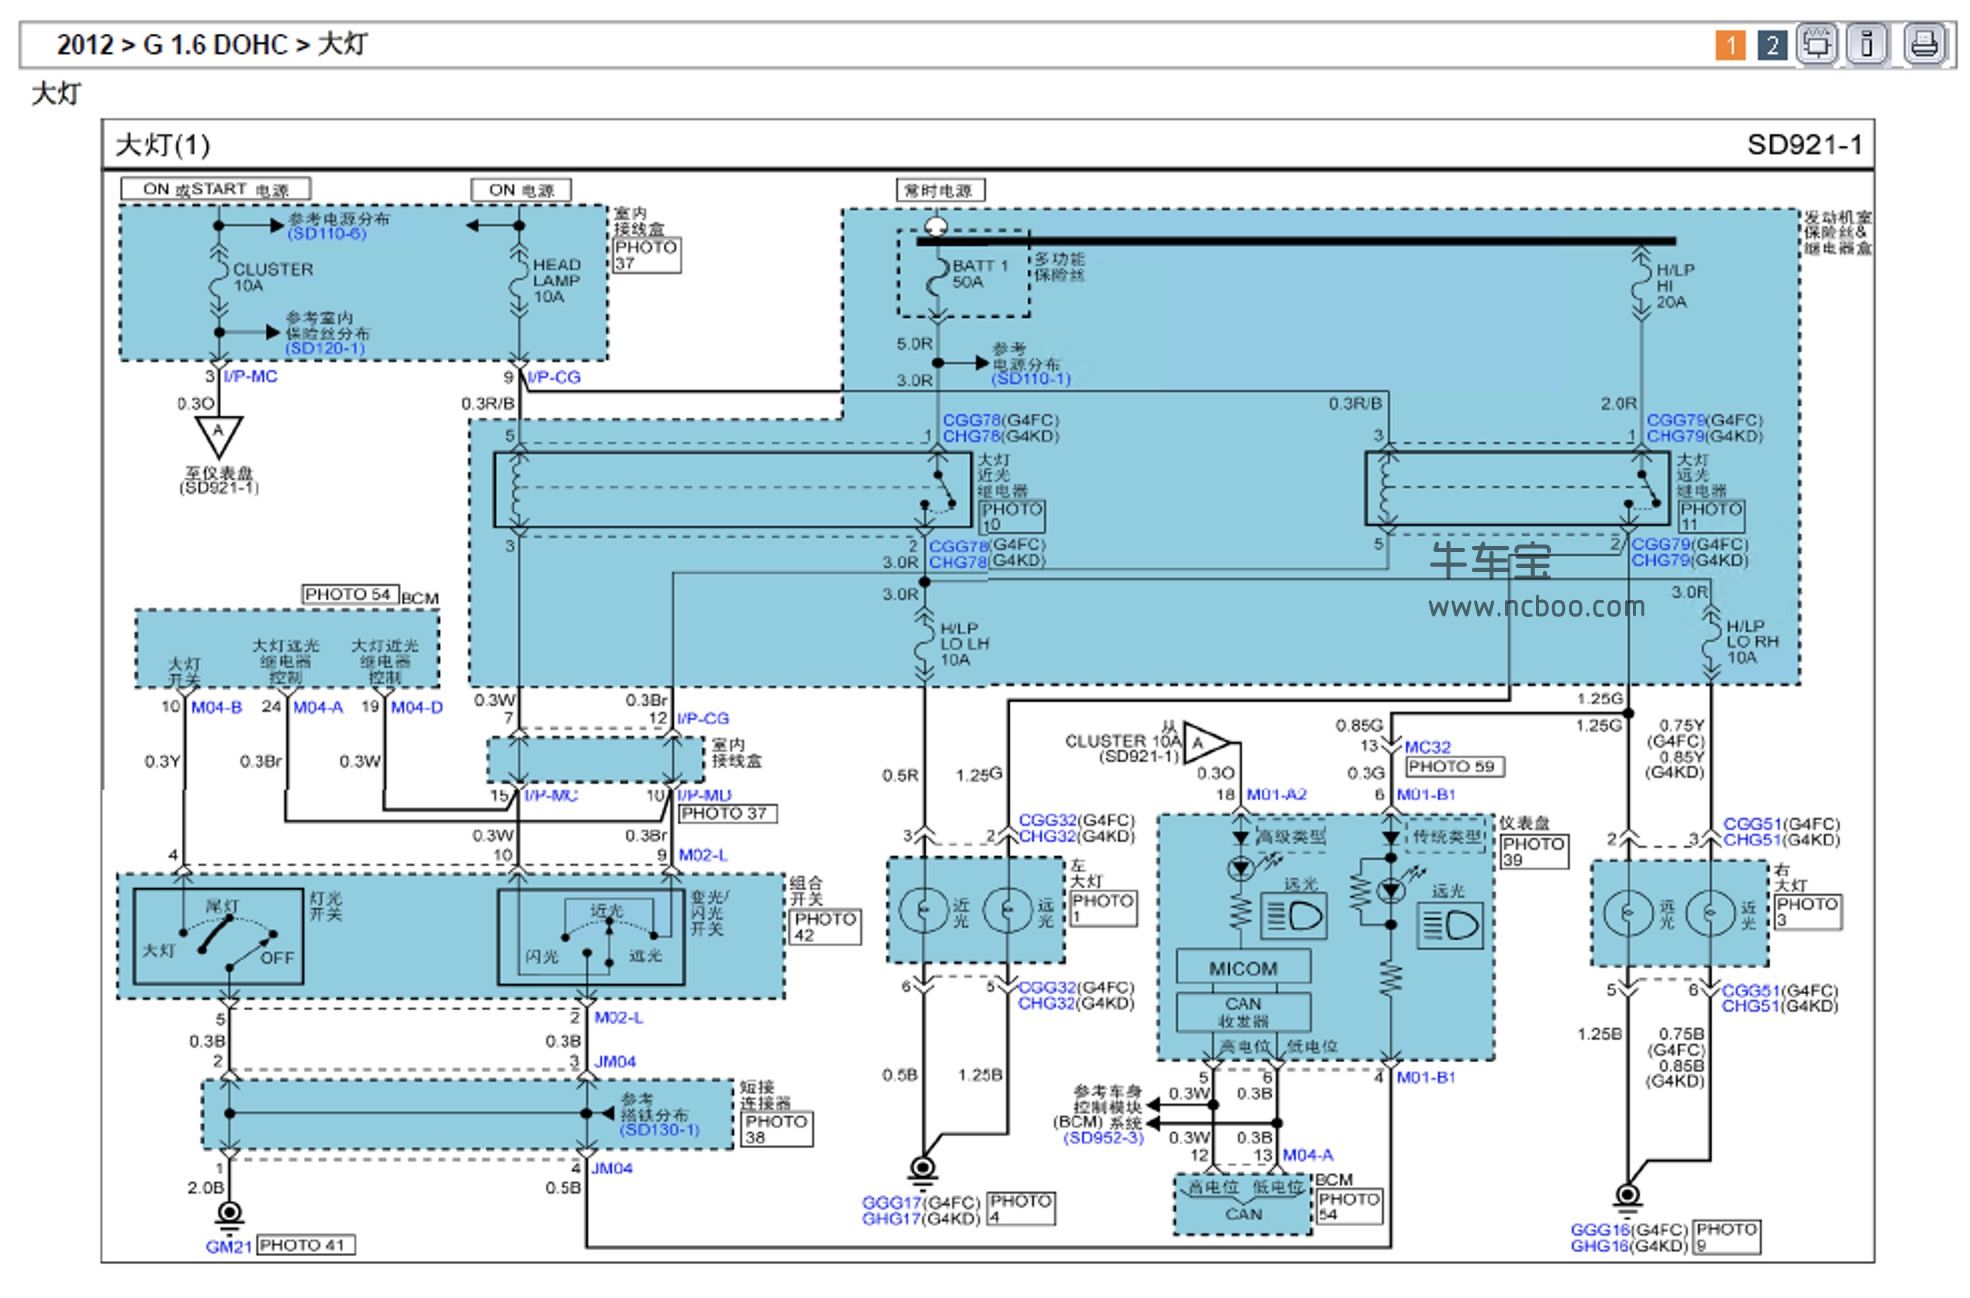Screen dimensions: 1970x1298
Task: Open PHOTO 1 for left headlamp
Action: [1103, 908]
